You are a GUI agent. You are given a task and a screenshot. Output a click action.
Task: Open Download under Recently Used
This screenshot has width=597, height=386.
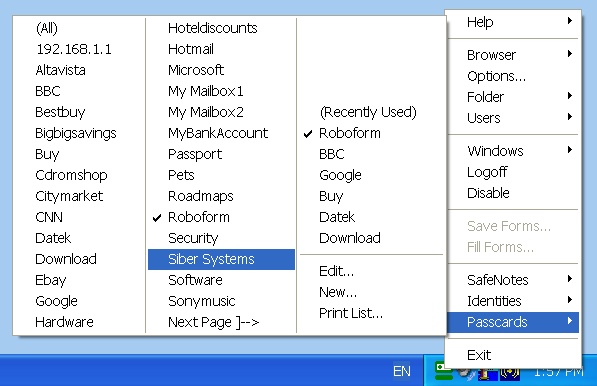(x=371, y=238)
